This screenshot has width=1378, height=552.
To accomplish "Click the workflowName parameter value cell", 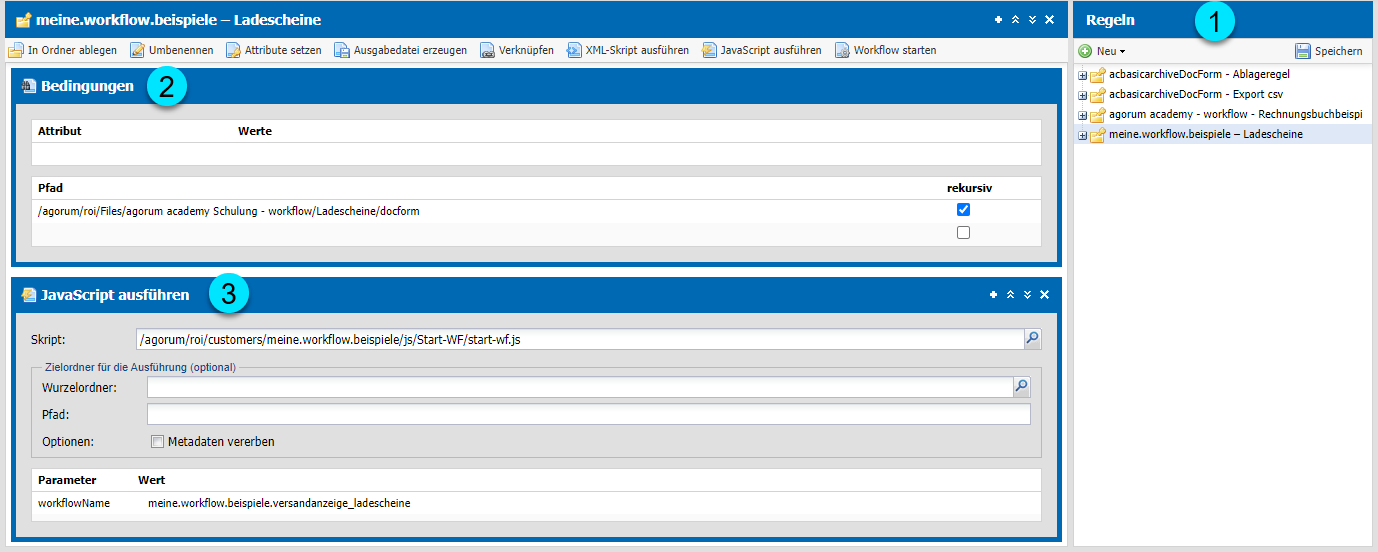I will click(x=279, y=503).
